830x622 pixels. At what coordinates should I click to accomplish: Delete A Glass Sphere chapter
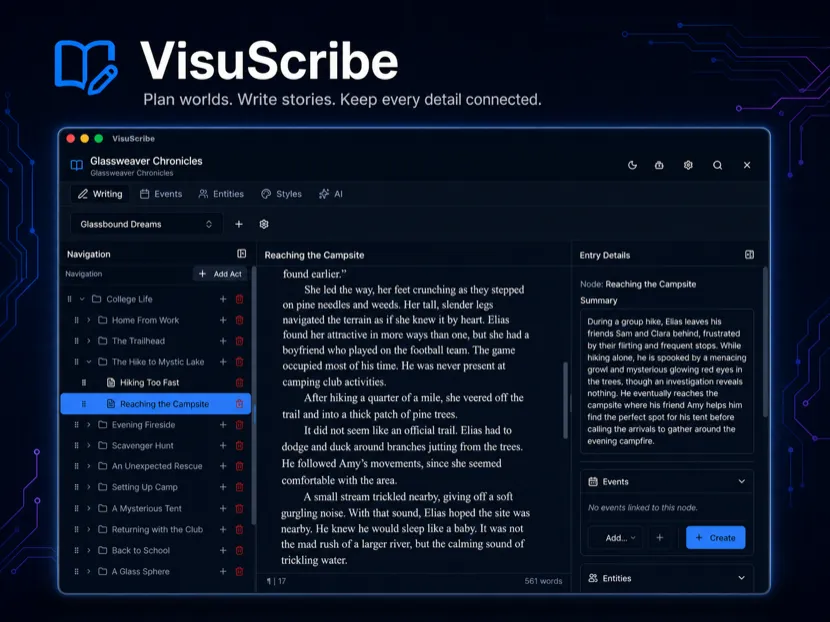pyautogui.click(x=239, y=571)
